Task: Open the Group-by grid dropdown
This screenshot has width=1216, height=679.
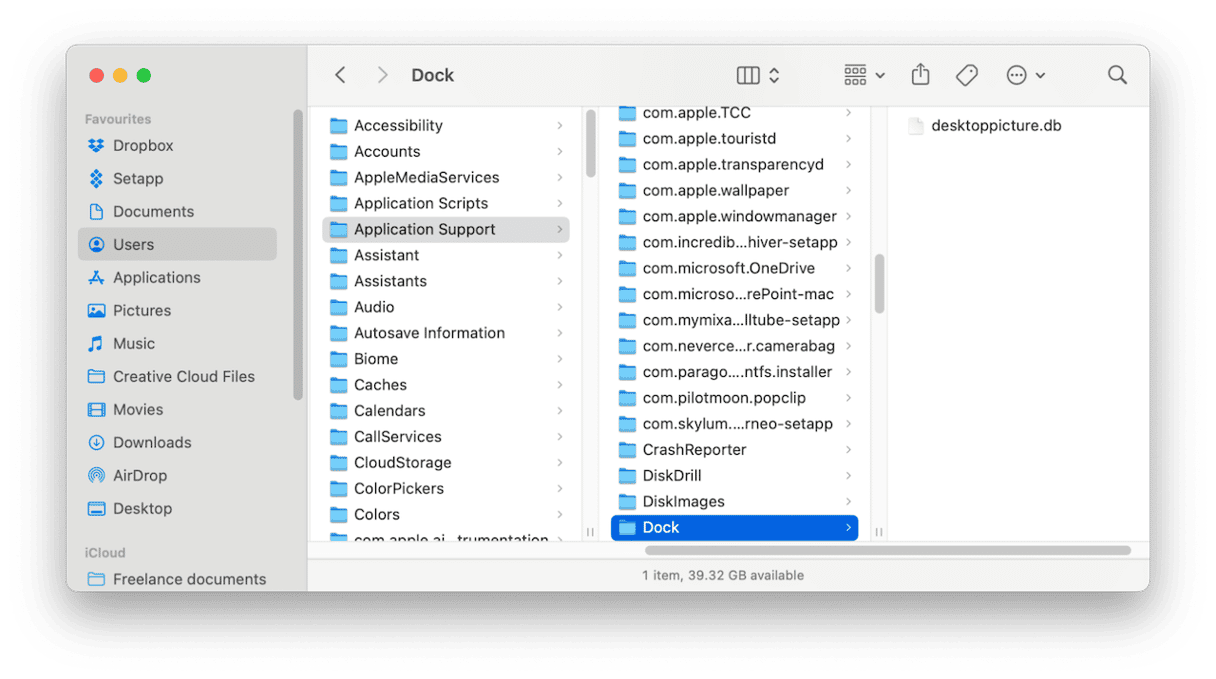Action: [864, 75]
